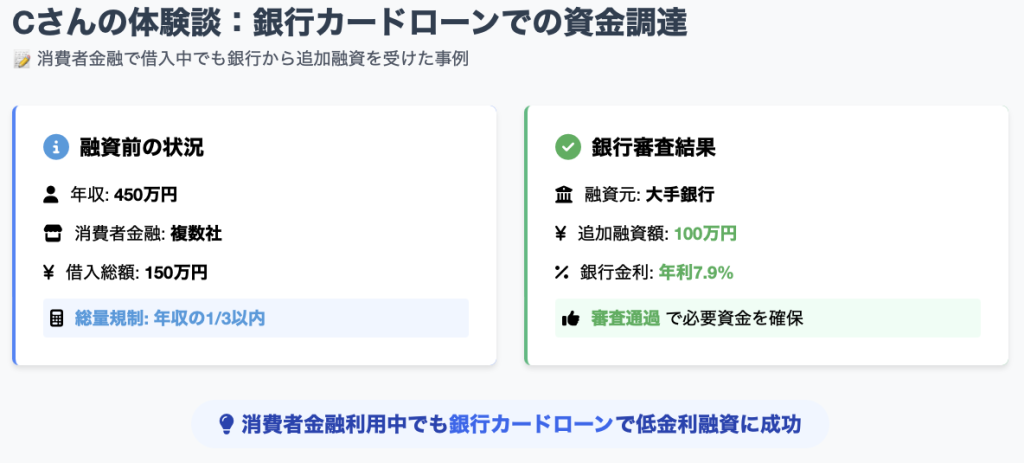The width and height of the screenshot is (1024, 463).
Task: Click the yen icon beside 借入総額
Action: pos(48,272)
